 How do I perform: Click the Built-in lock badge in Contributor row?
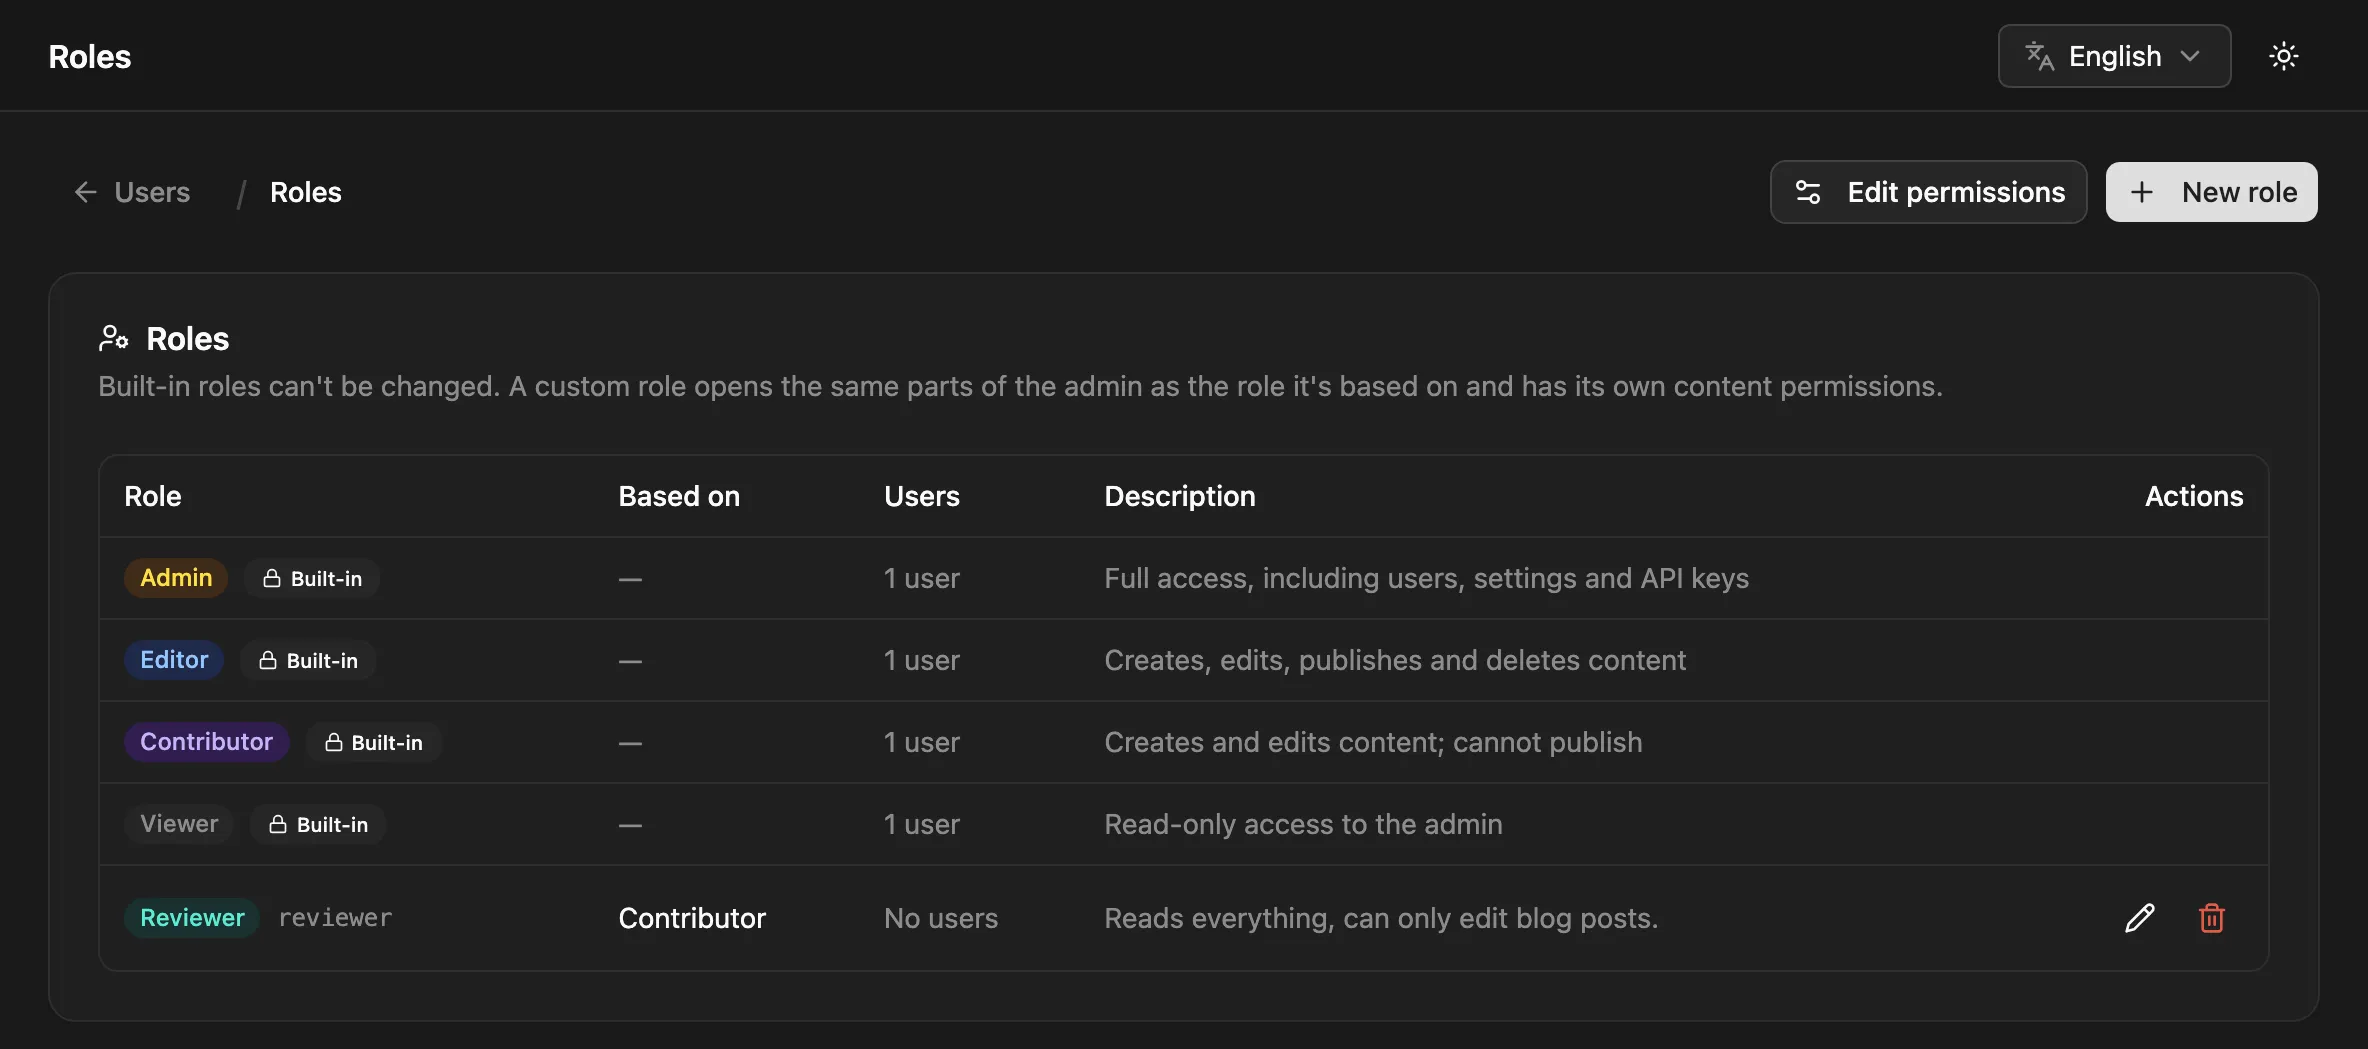point(373,742)
